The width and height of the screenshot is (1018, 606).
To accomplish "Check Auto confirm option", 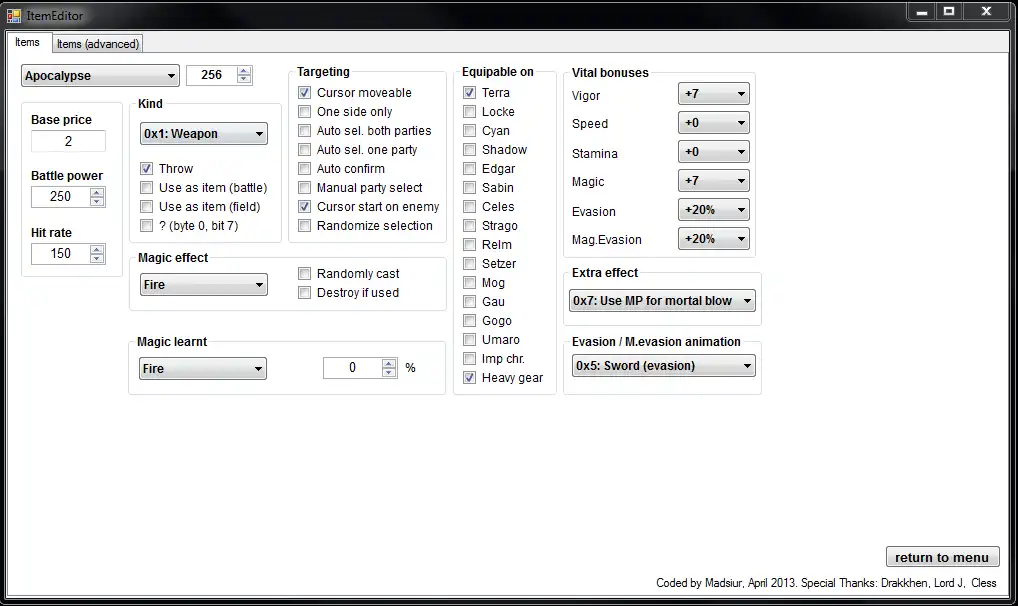I will 304,169.
